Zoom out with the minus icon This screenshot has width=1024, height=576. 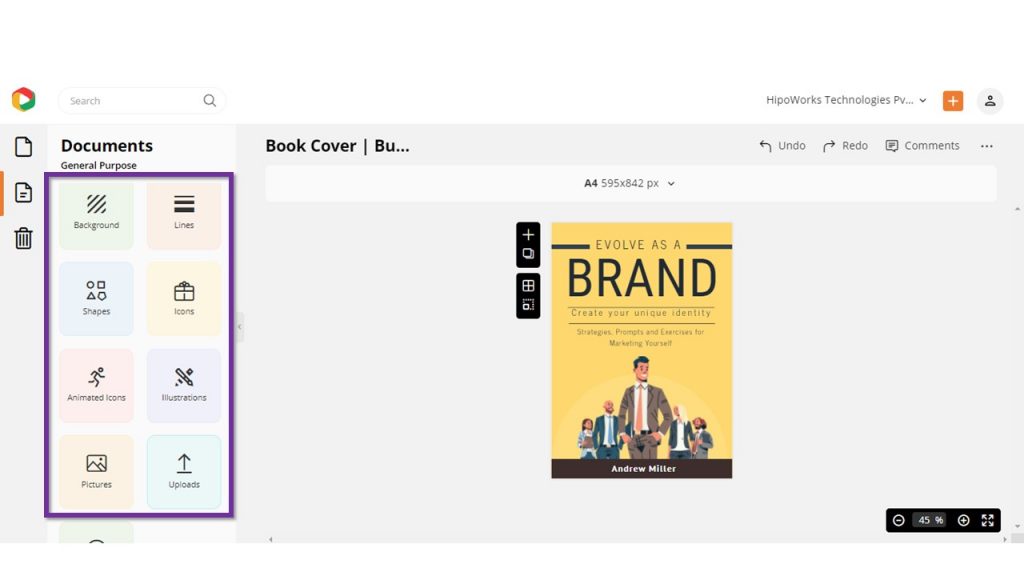(x=899, y=520)
